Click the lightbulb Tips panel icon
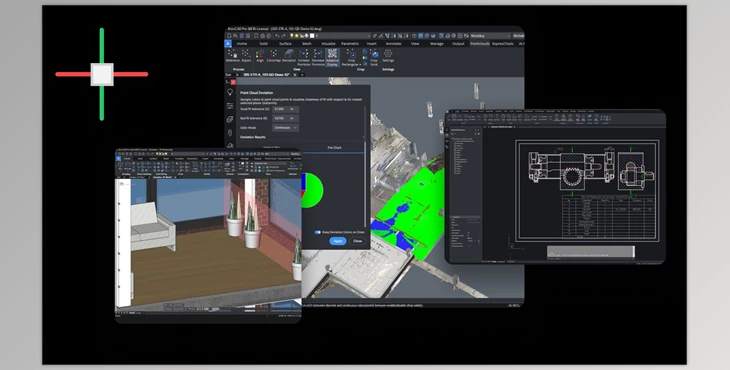 230,92
